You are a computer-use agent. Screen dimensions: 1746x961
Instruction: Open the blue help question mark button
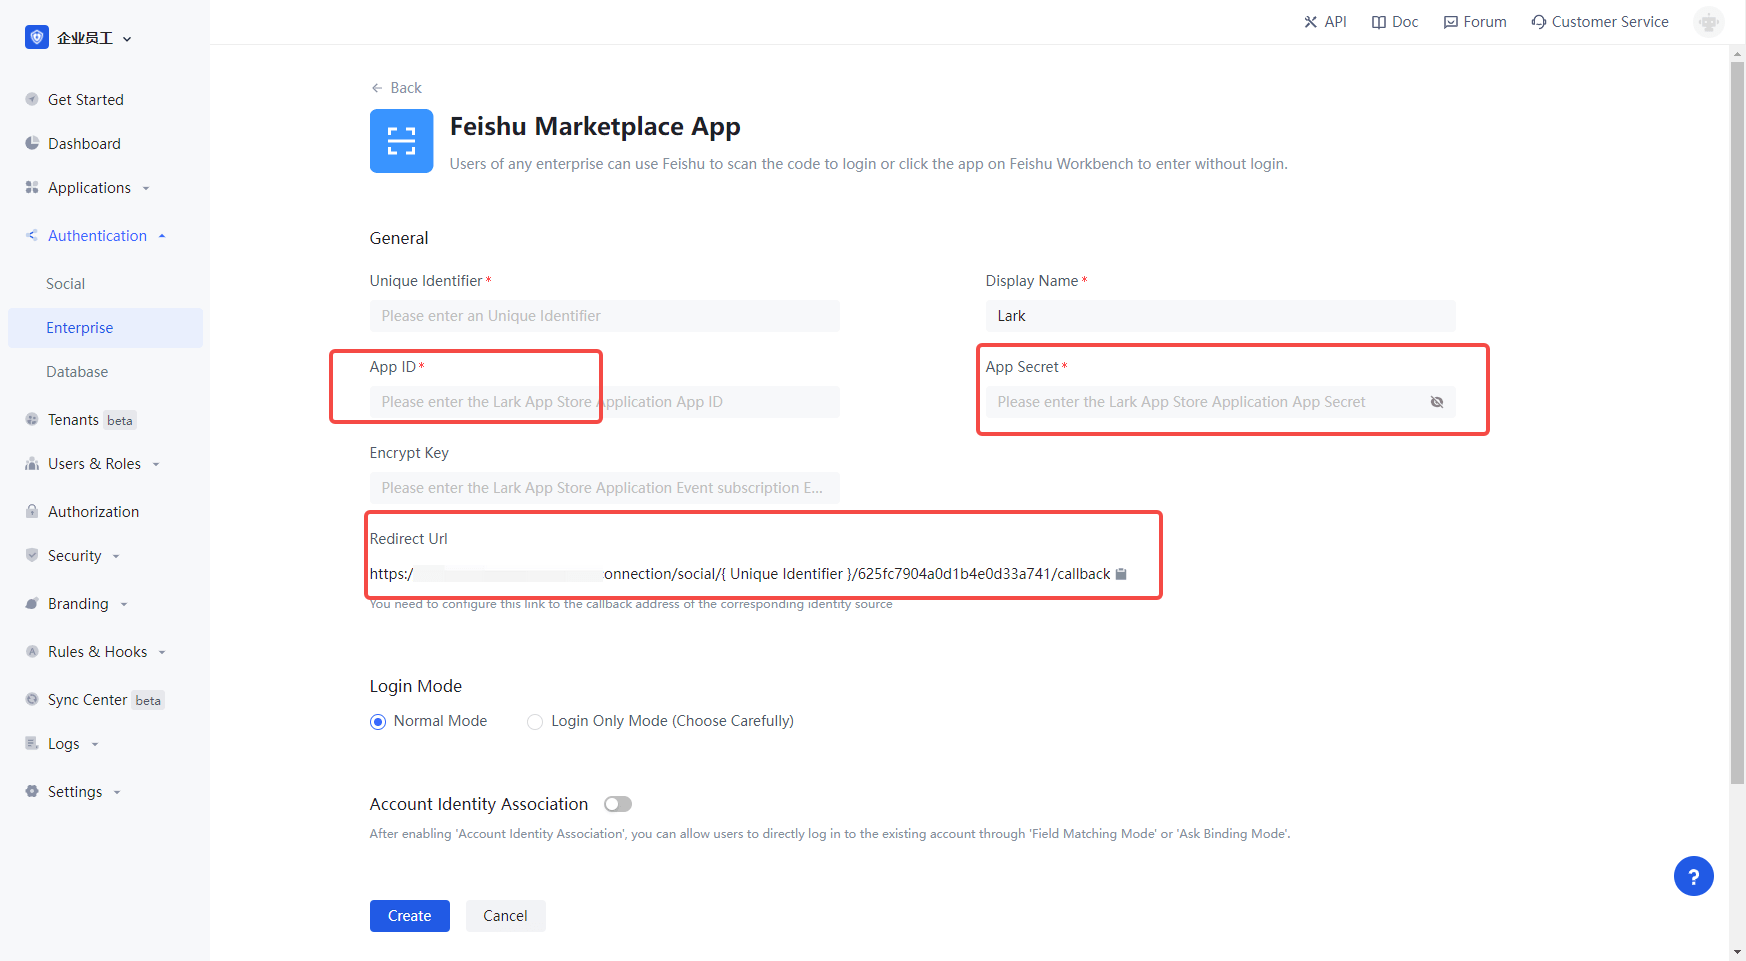point(1693,877)
